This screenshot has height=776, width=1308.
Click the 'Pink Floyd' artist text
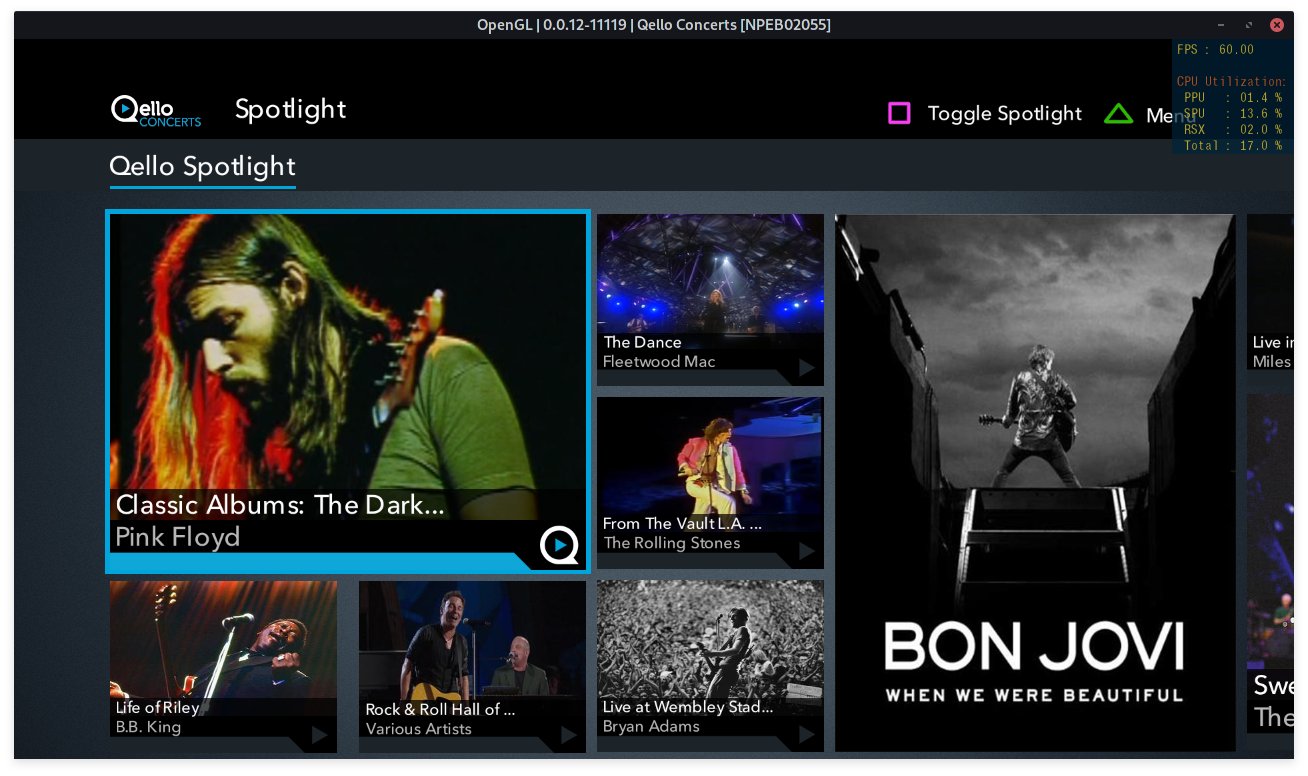click(x=178, y=537)
